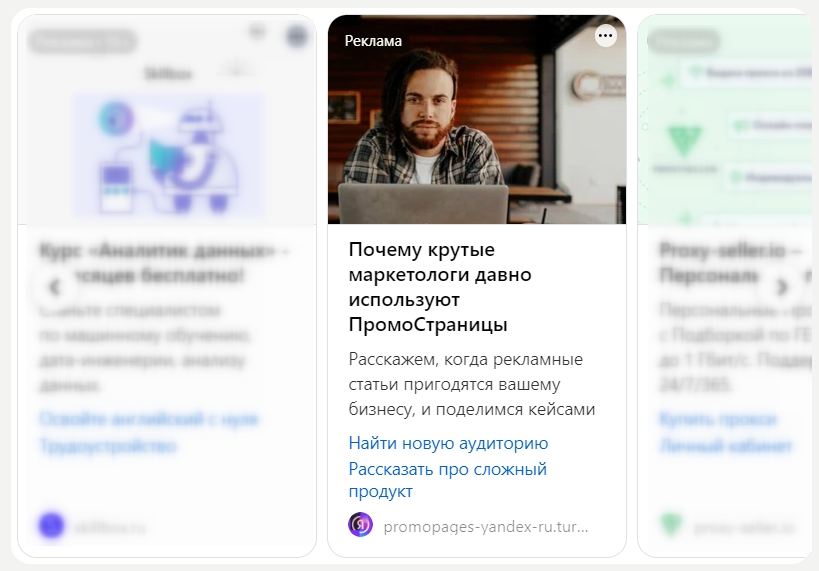Open the photo of man with laptop
This screenshot has height=571, width=819.
477,120
